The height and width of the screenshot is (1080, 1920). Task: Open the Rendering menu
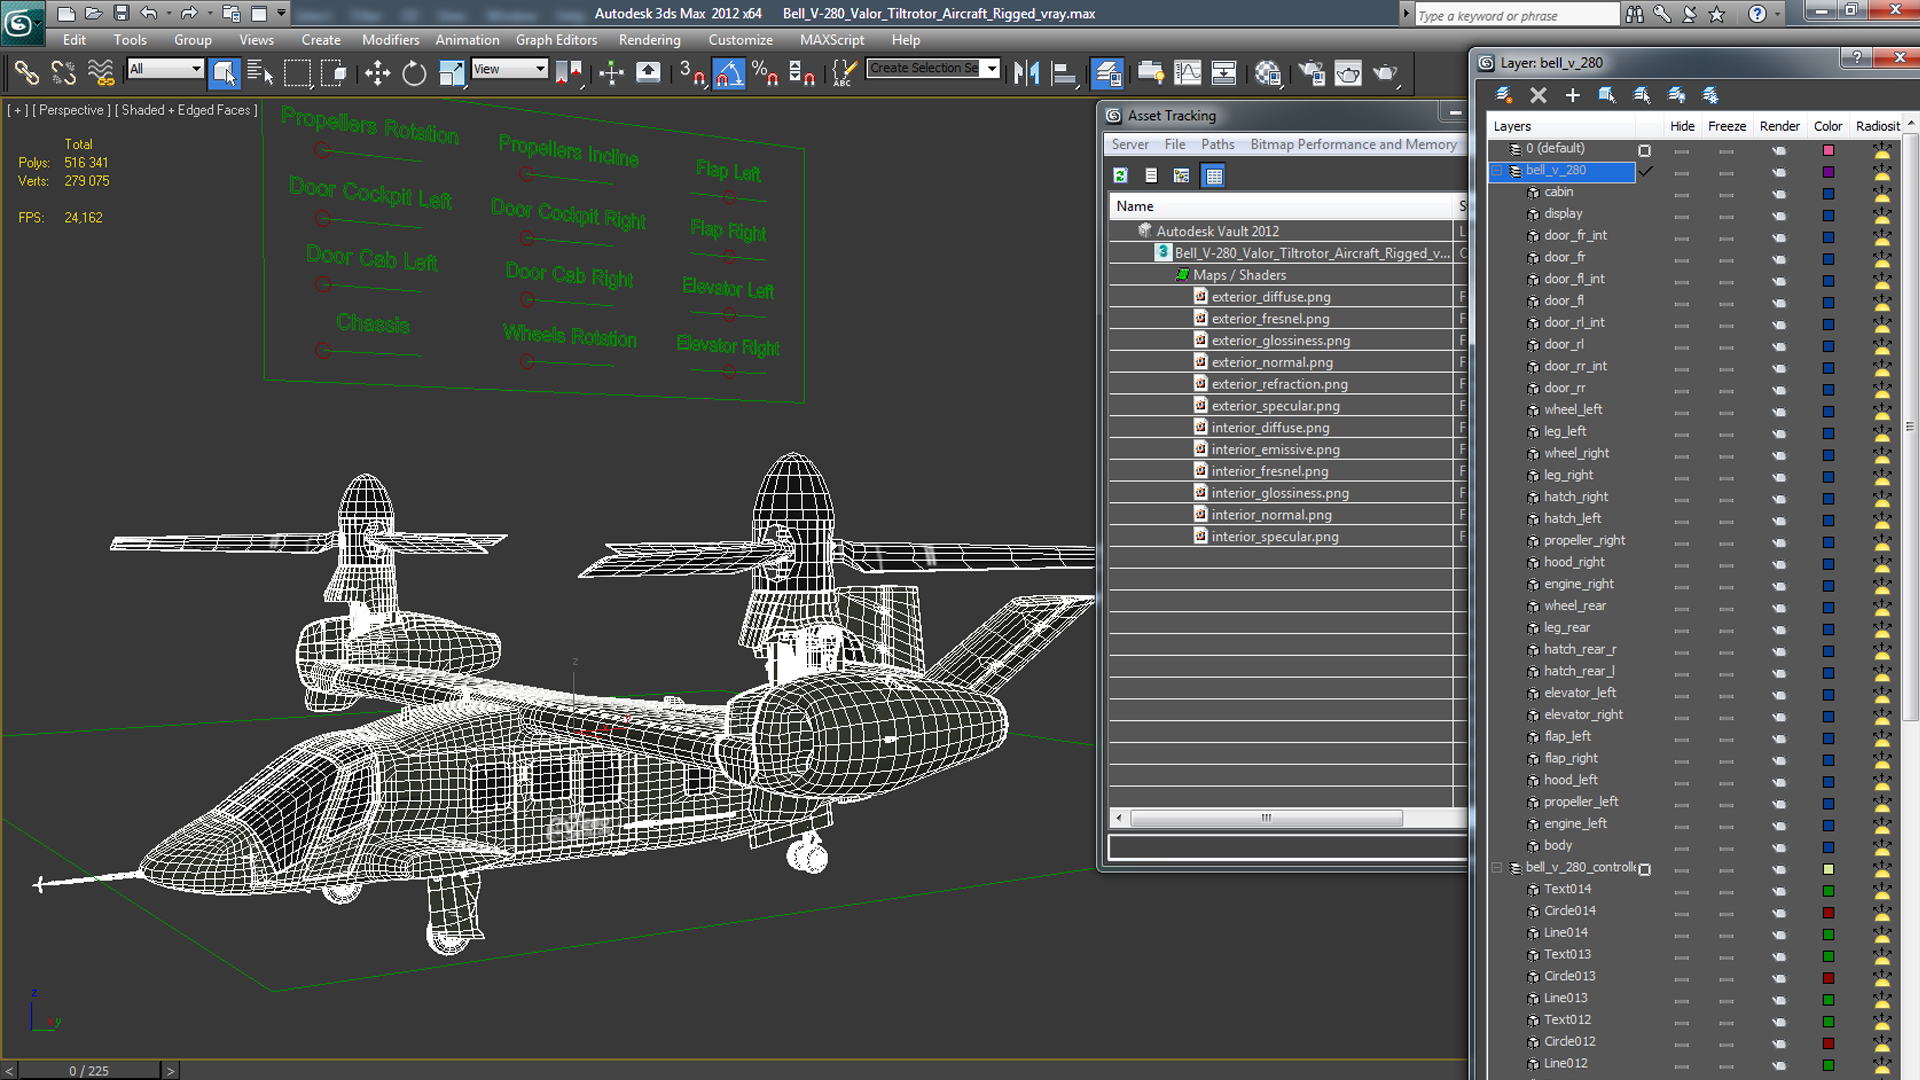point(649,40)
